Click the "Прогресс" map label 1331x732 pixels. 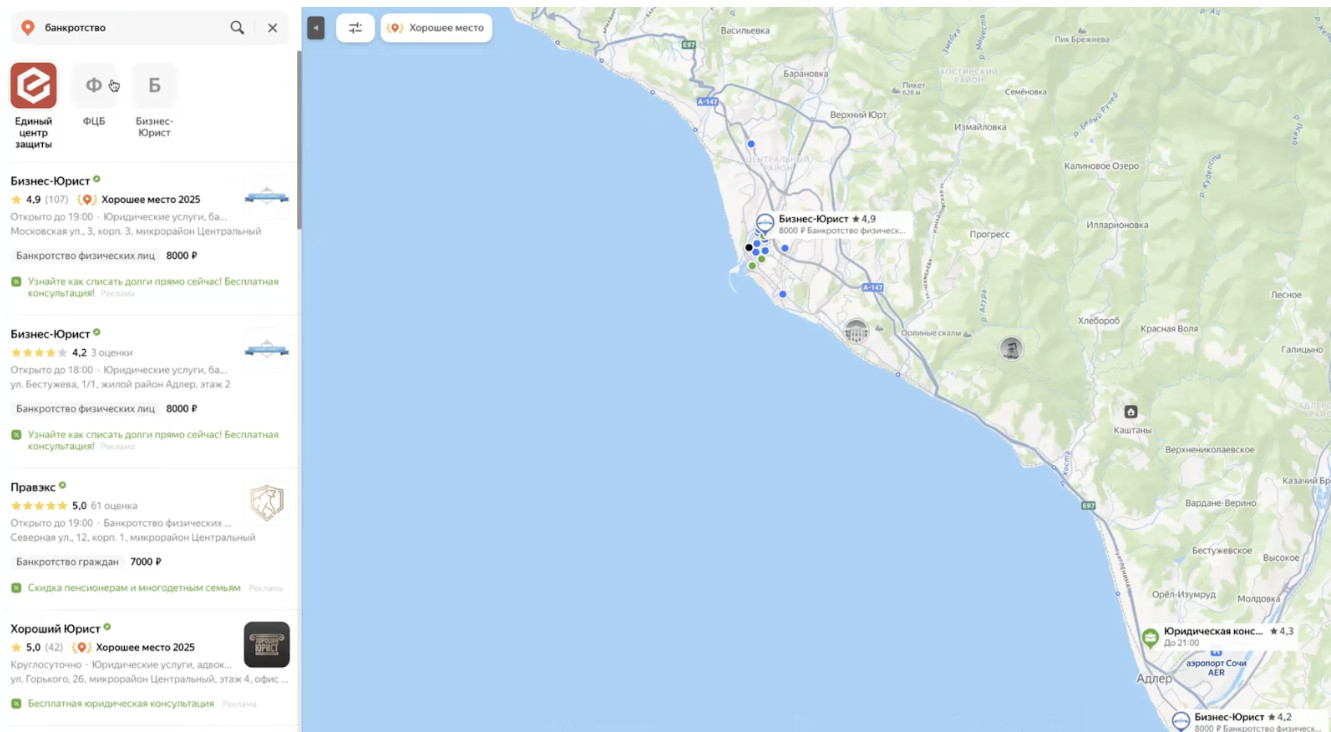click(x=990, y=235)
